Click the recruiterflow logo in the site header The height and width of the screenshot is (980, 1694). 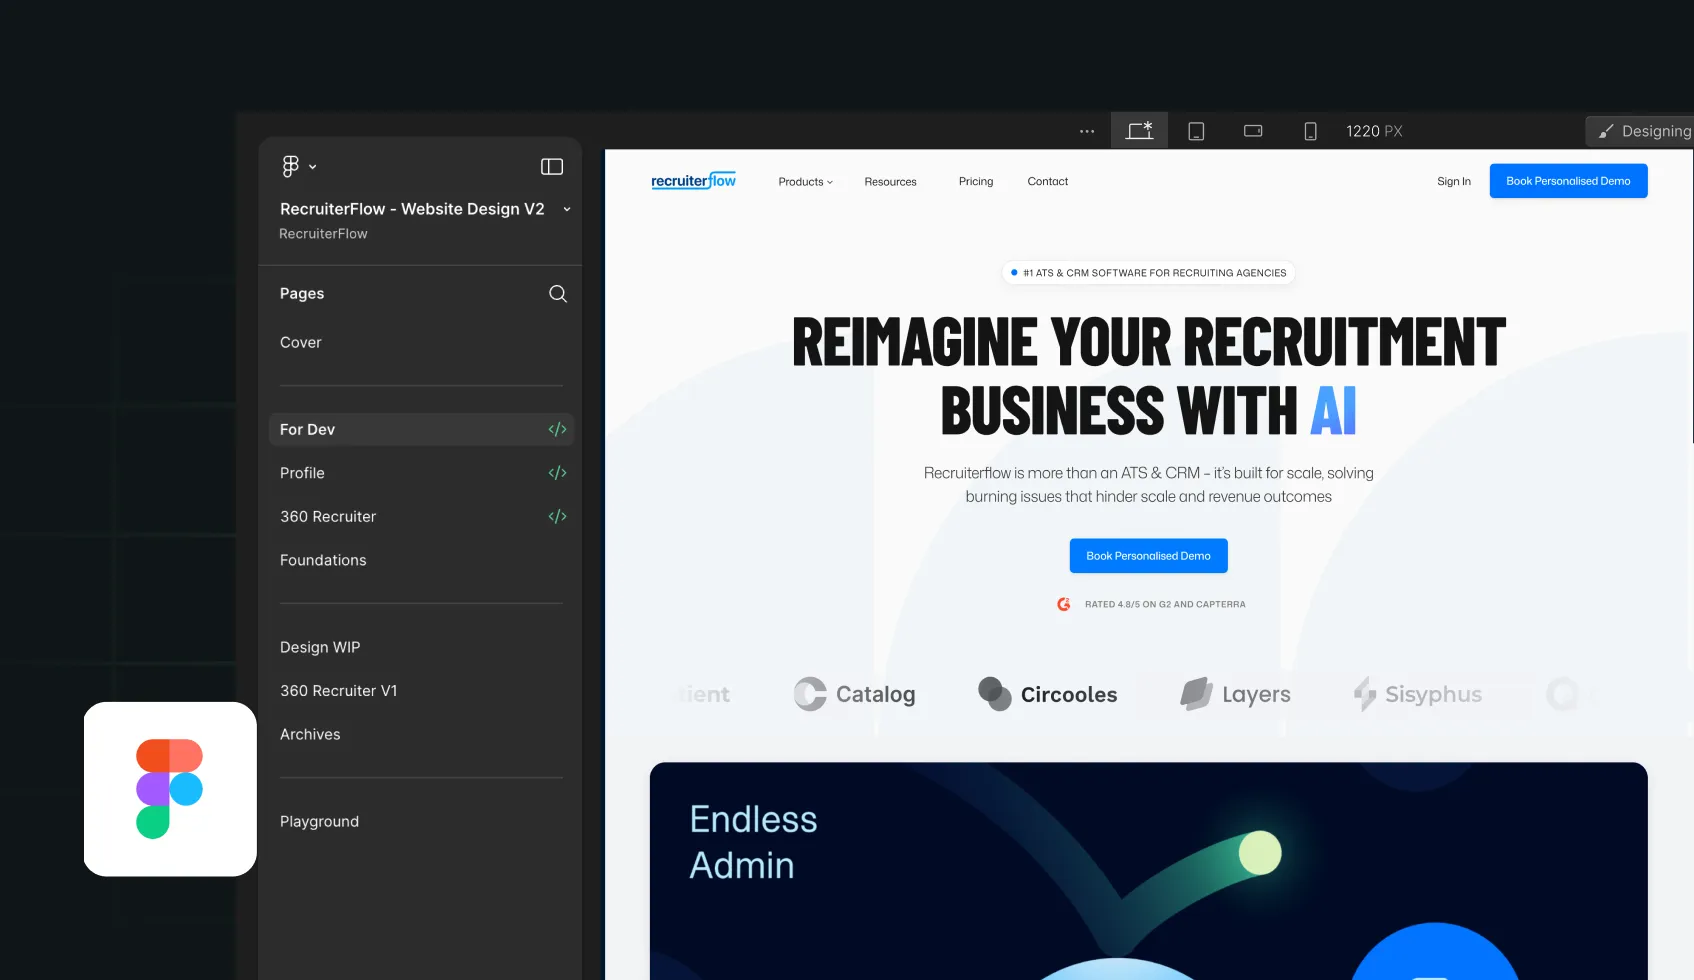693,181
